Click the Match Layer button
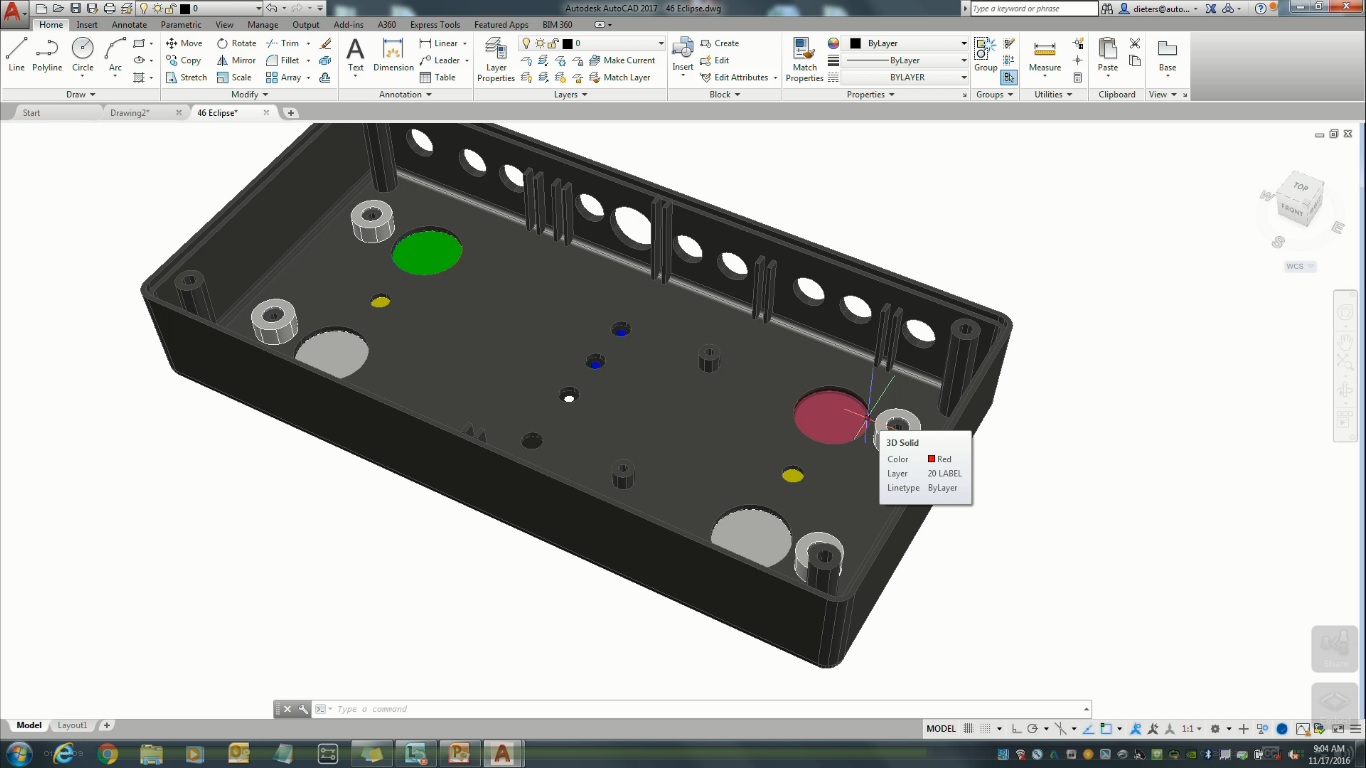 [x=625, y=77]
